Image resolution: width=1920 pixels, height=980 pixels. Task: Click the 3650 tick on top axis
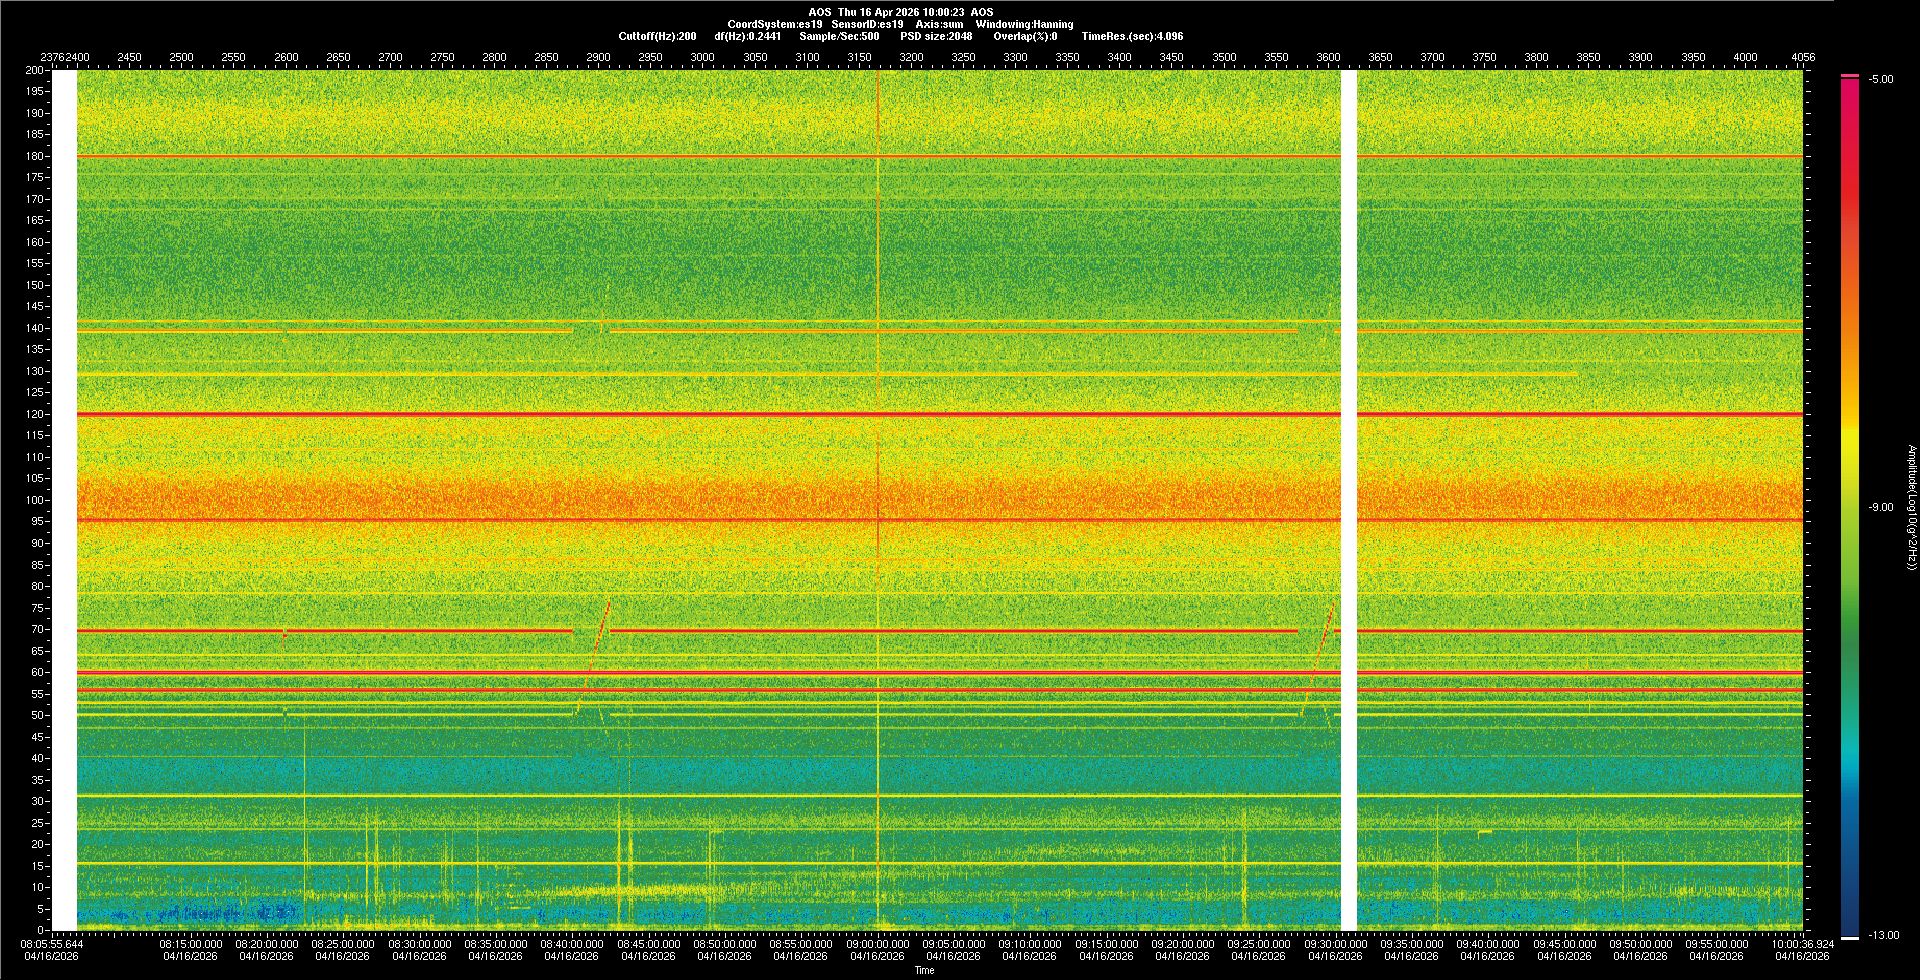1380,57
